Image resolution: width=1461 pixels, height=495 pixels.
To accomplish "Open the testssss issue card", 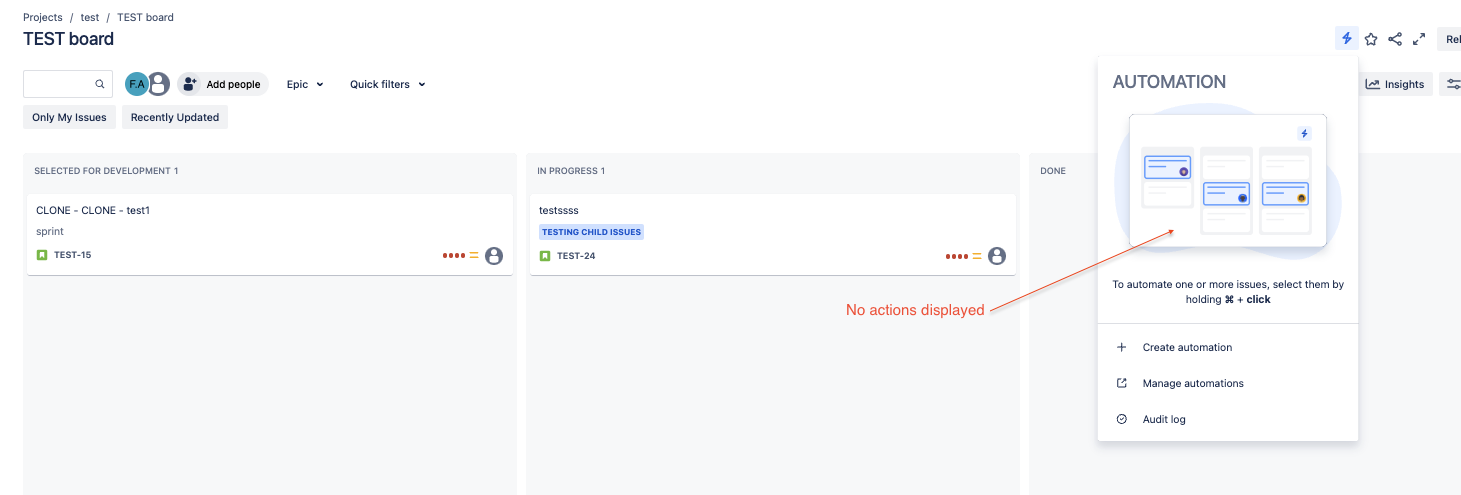I will (773, 234).
